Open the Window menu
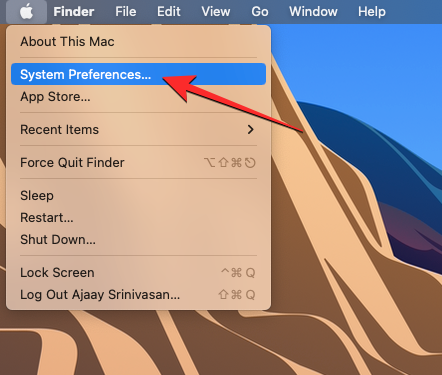Image resolution: width=442 pixels, height=375 pixels. pyautogui.click(x=313, y=12)
